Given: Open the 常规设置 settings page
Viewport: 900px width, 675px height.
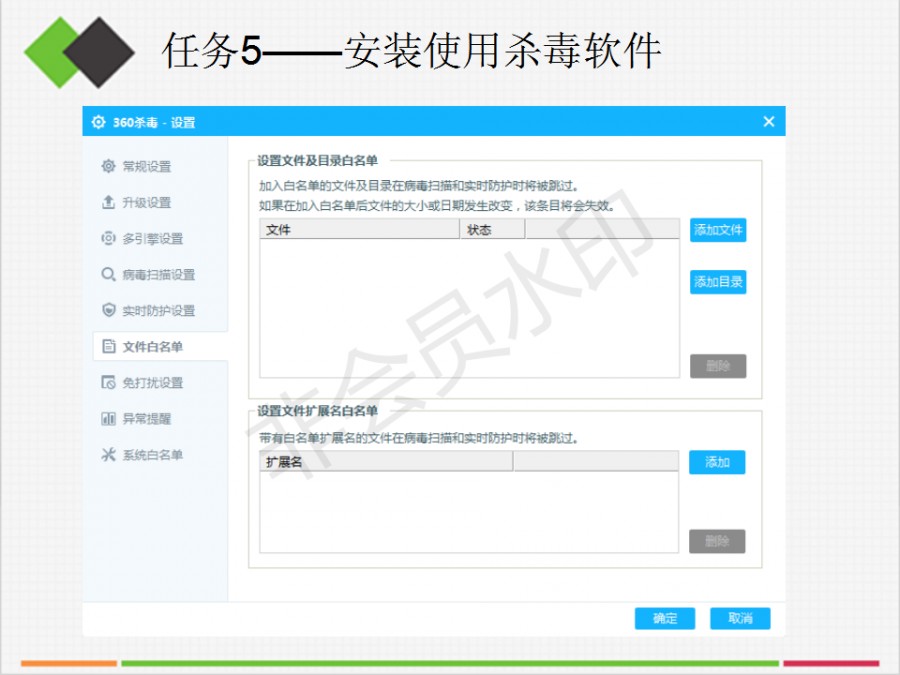Looking at the screenshot, I should tap(147, 166).
